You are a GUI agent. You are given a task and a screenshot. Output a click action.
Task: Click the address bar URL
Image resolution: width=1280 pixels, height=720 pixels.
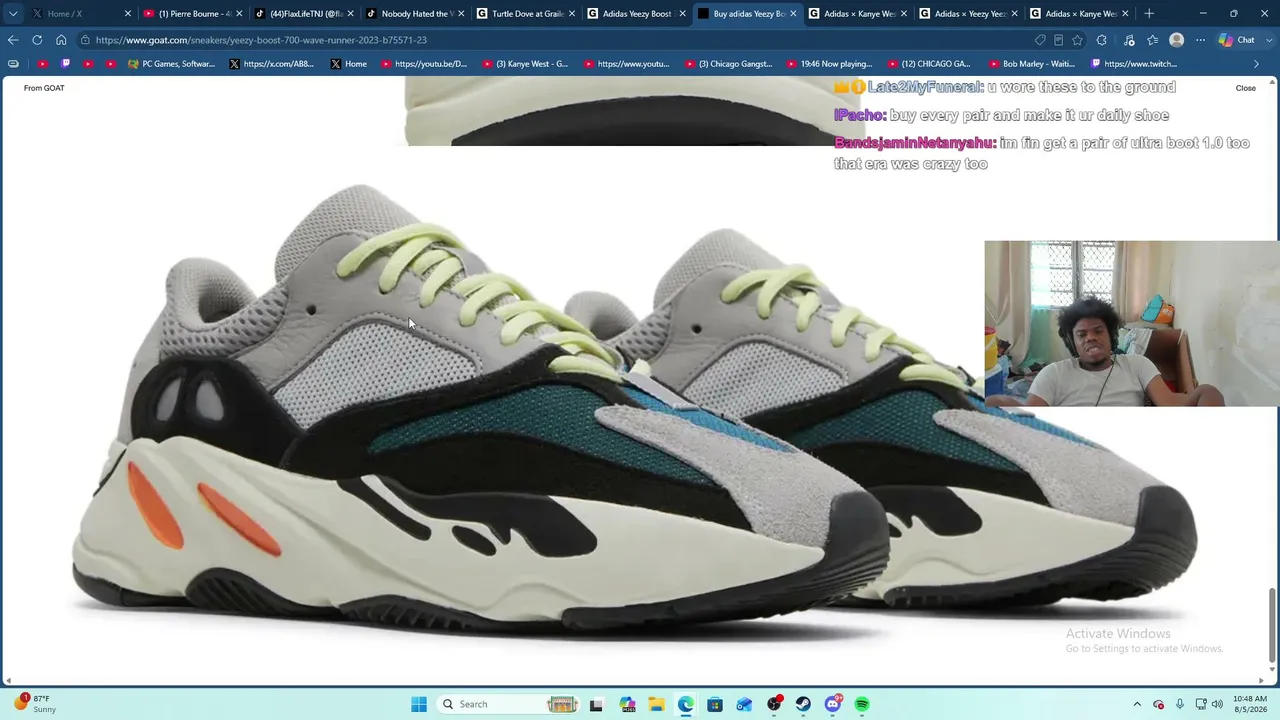pos(261,40)
